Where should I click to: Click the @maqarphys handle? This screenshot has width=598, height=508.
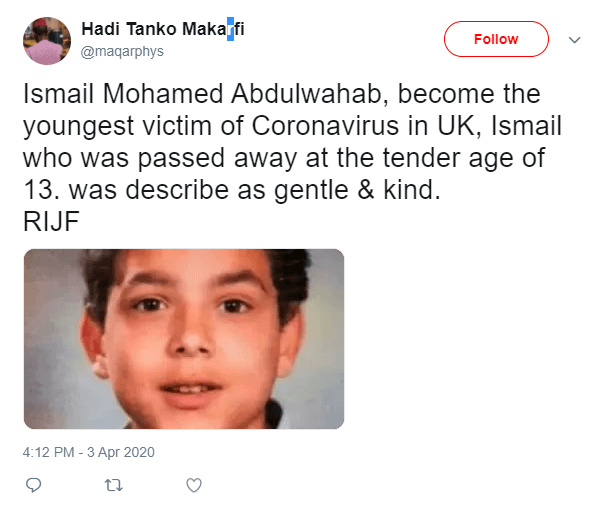click(122, 51)
